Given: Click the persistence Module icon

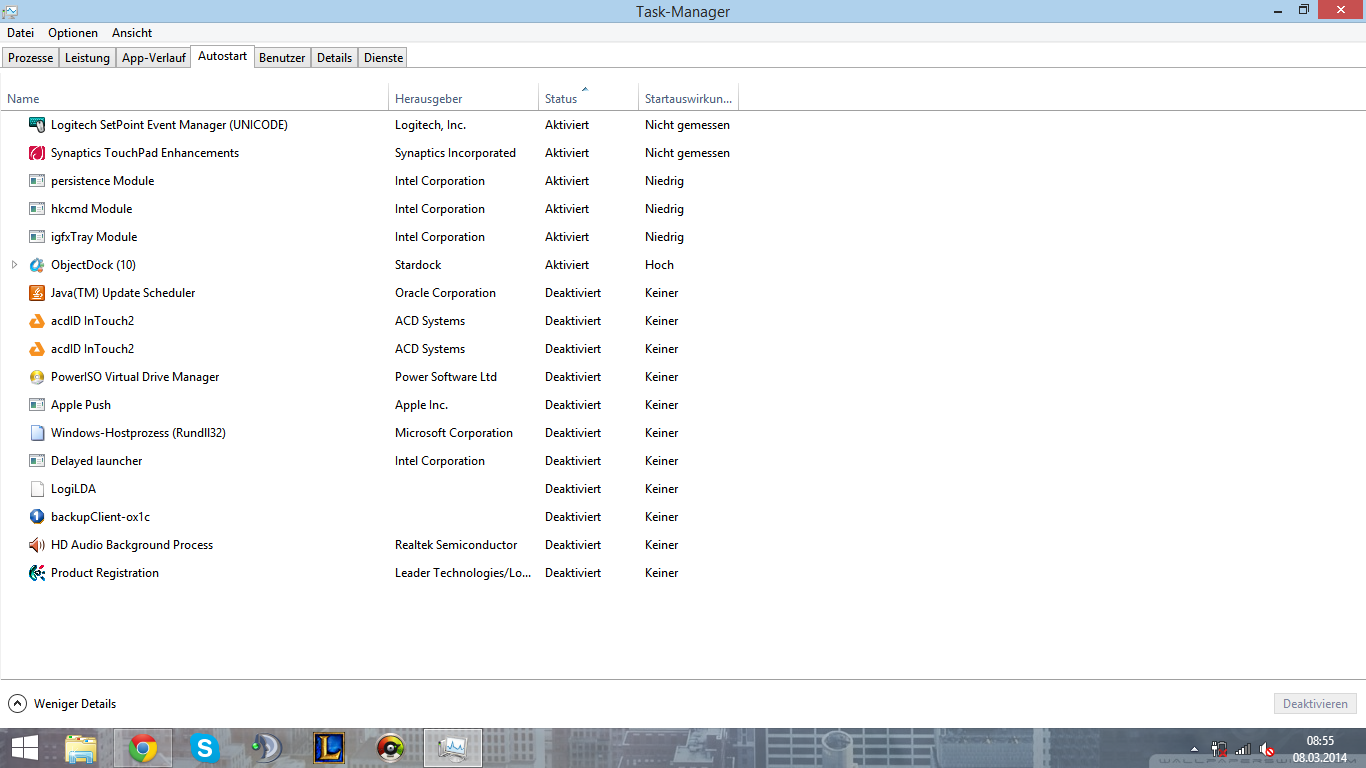Looking at the screenshot, I should [x=37, y=181].
